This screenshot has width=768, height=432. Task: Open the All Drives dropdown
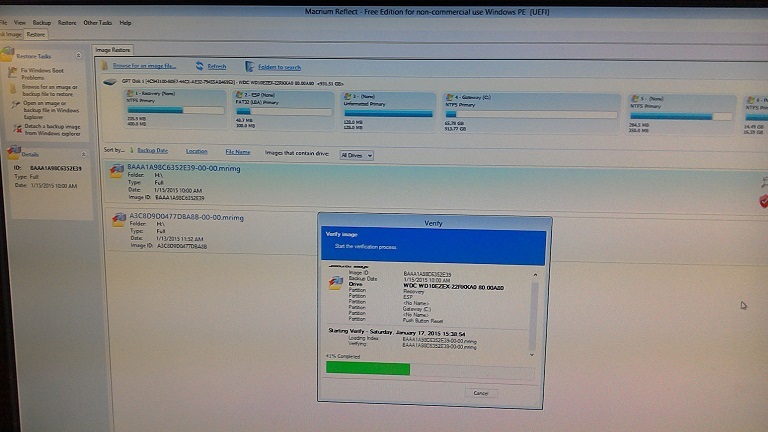click(x=357, y=155)
